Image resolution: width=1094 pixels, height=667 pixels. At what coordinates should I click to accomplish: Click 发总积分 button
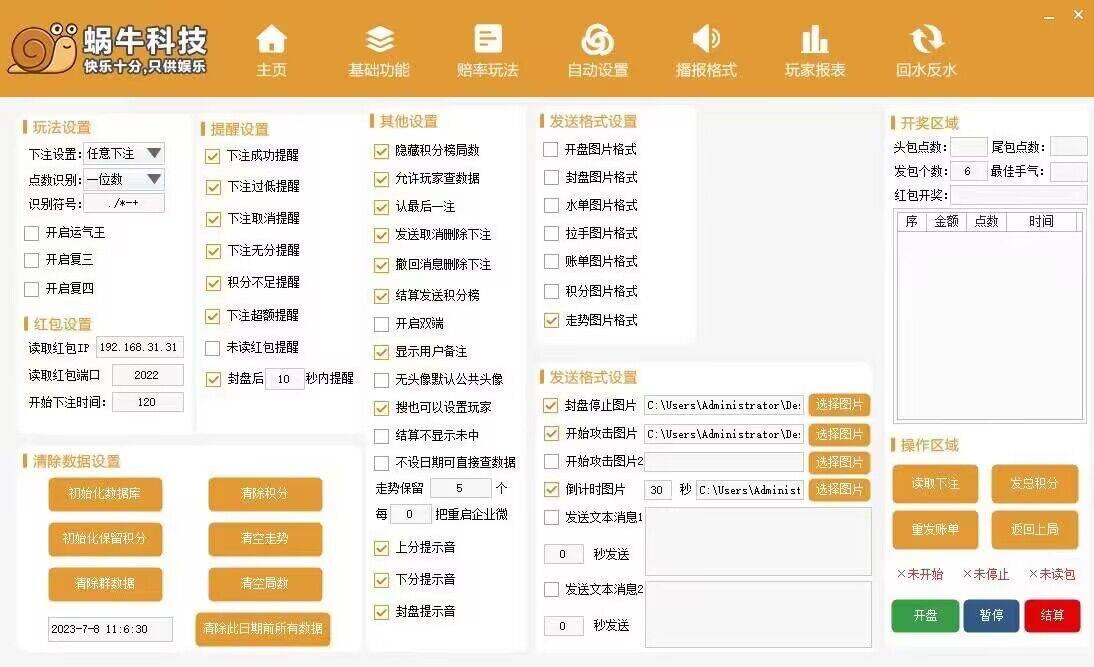pos(1035,484)
